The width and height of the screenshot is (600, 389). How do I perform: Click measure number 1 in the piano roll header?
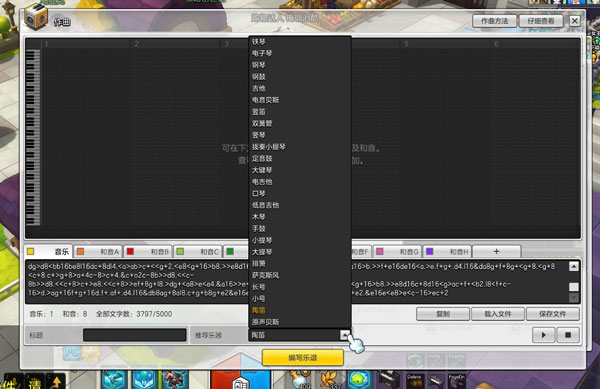(46, 44)
